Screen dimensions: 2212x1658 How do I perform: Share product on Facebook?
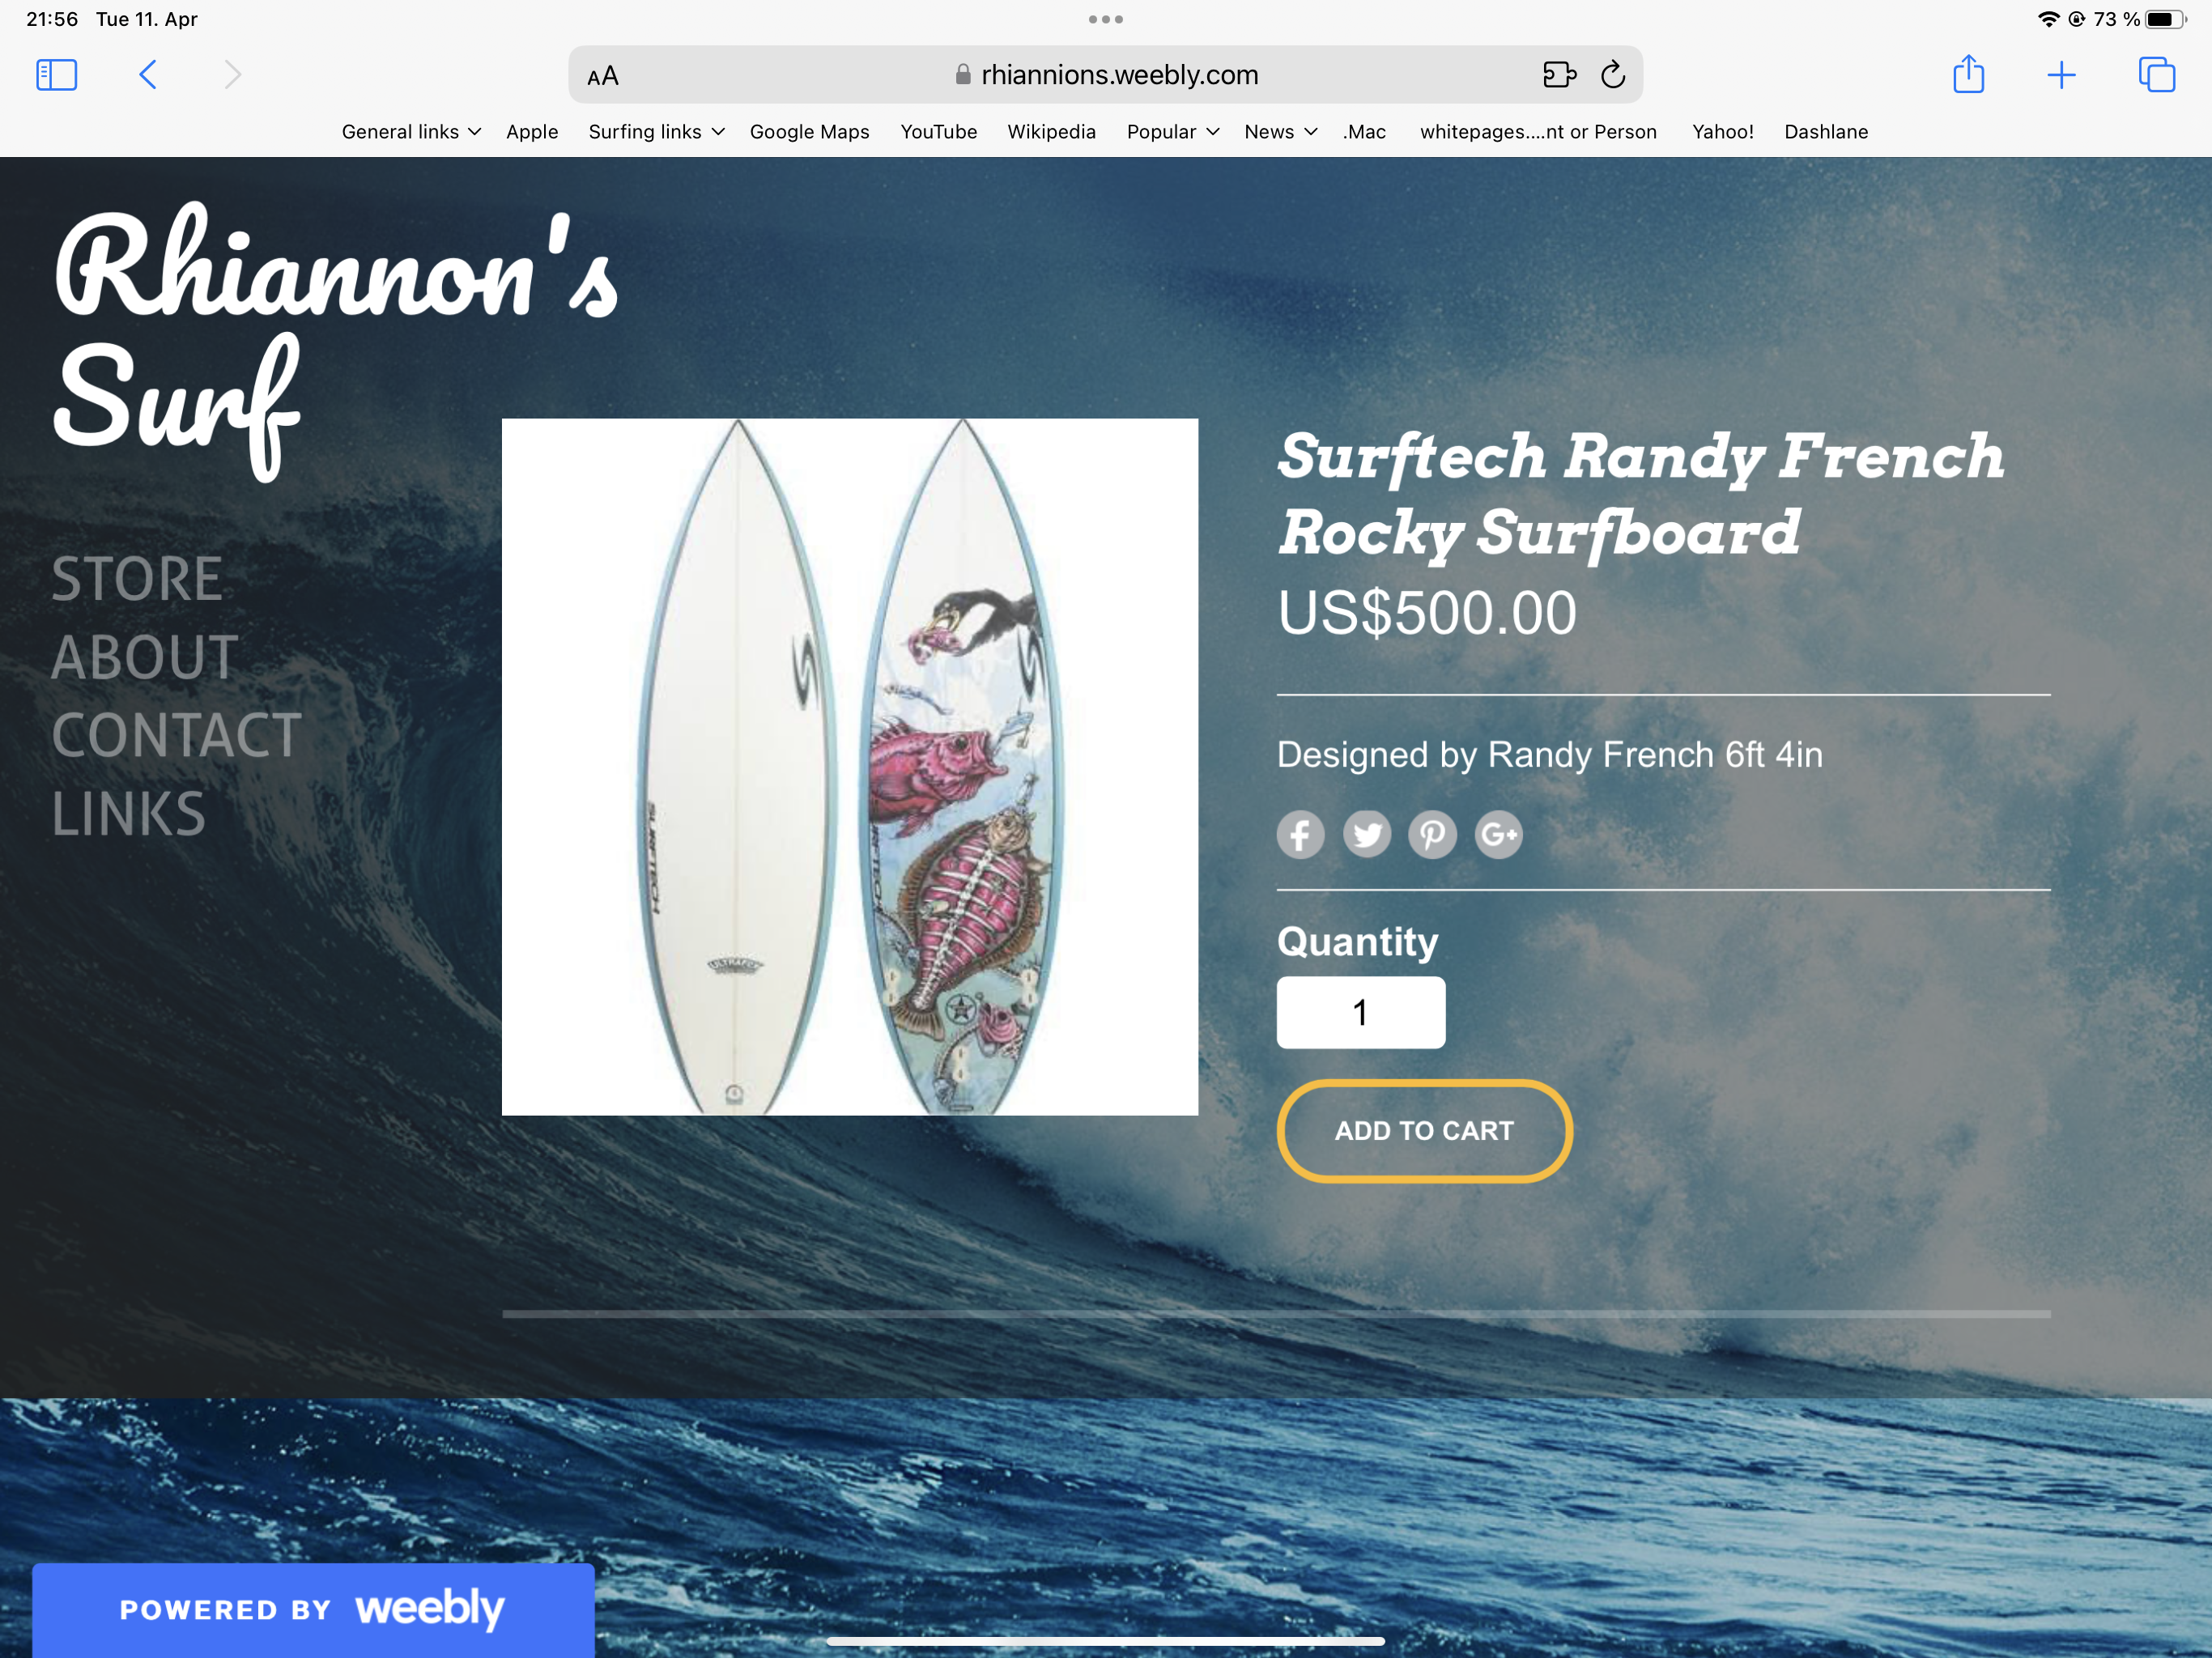1300,834
